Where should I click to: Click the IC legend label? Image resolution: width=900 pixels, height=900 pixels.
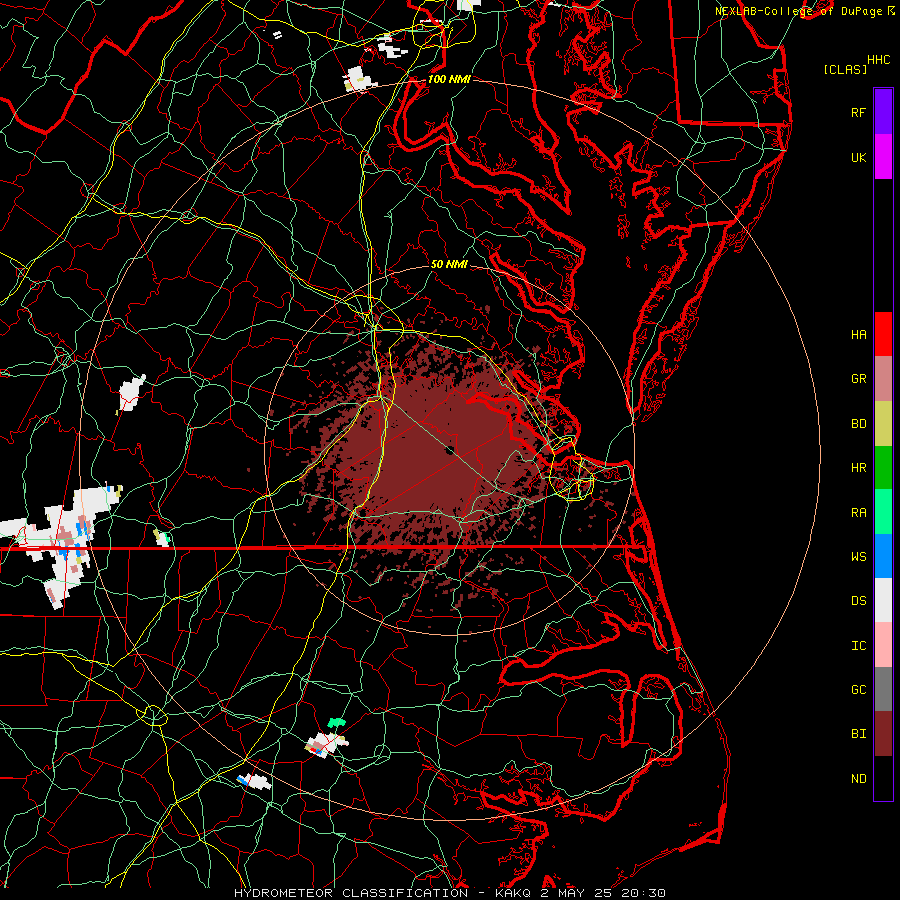pyautogui.click(x=858, y=646)
